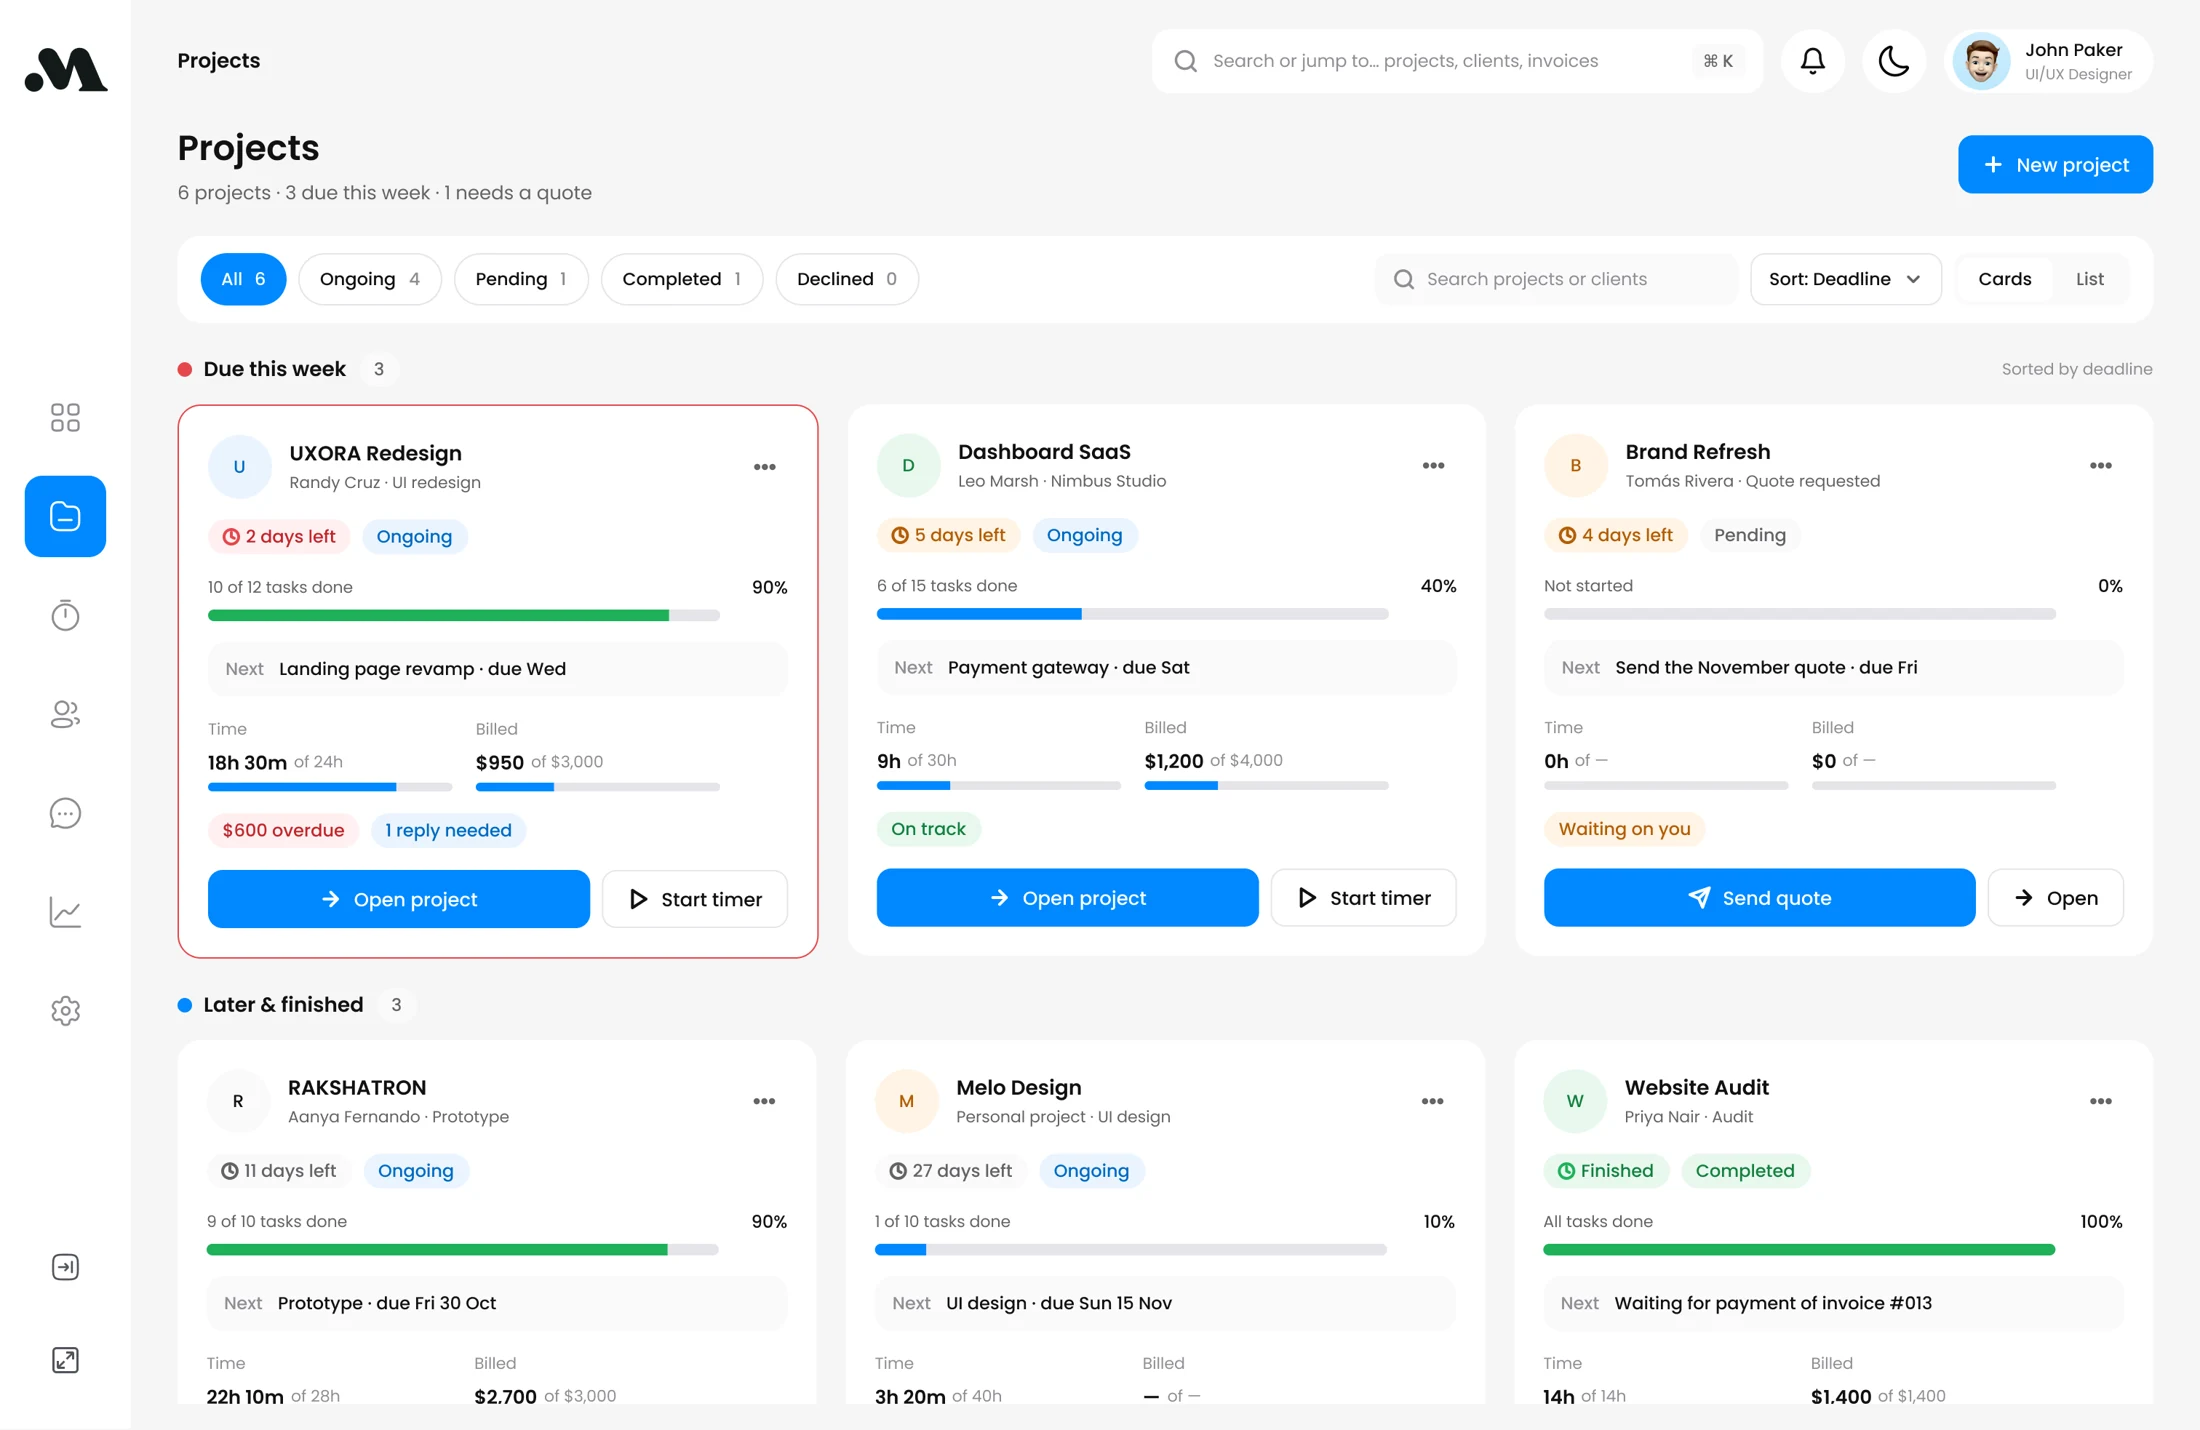Open the messages chat bubble icon
Screen dimensions: 2200x1430
65,813
